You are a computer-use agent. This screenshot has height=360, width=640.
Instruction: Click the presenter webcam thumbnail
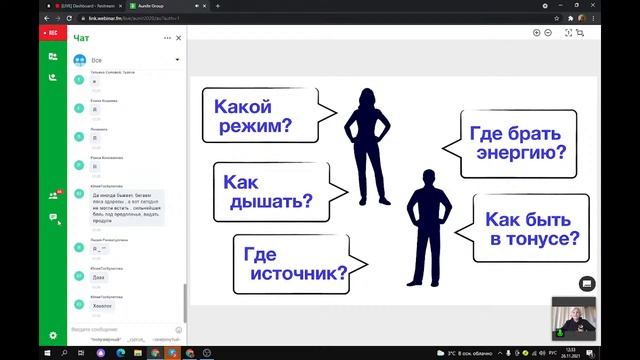(574, 319)
